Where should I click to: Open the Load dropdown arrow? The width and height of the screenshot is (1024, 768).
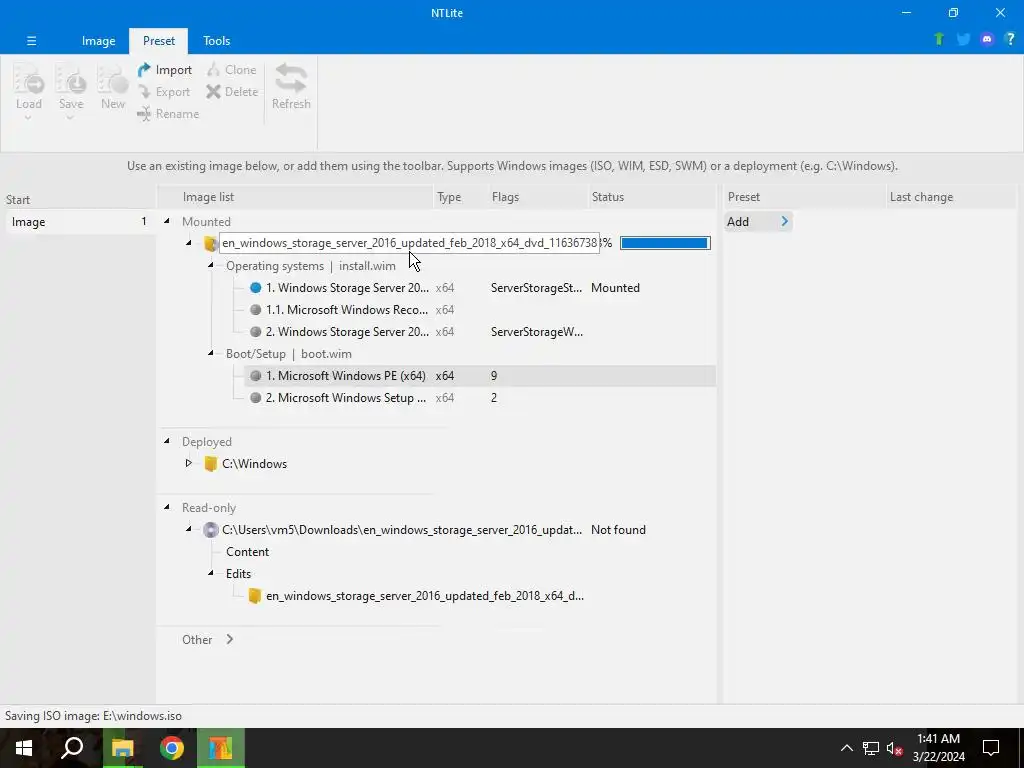pos(28,118)
